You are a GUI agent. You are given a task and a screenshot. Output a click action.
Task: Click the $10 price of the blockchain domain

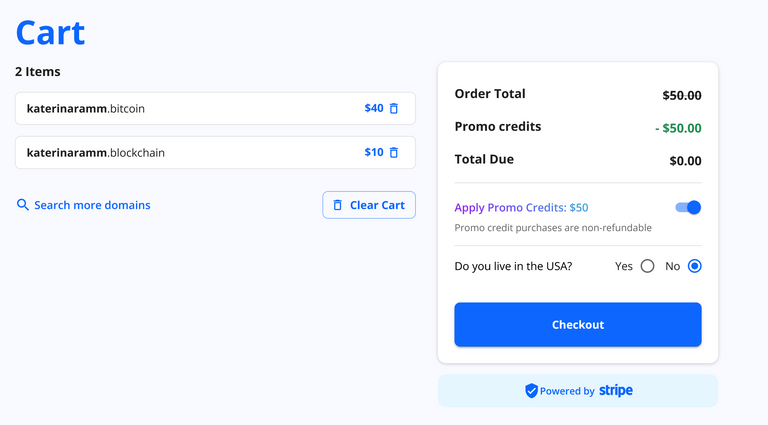374,152
